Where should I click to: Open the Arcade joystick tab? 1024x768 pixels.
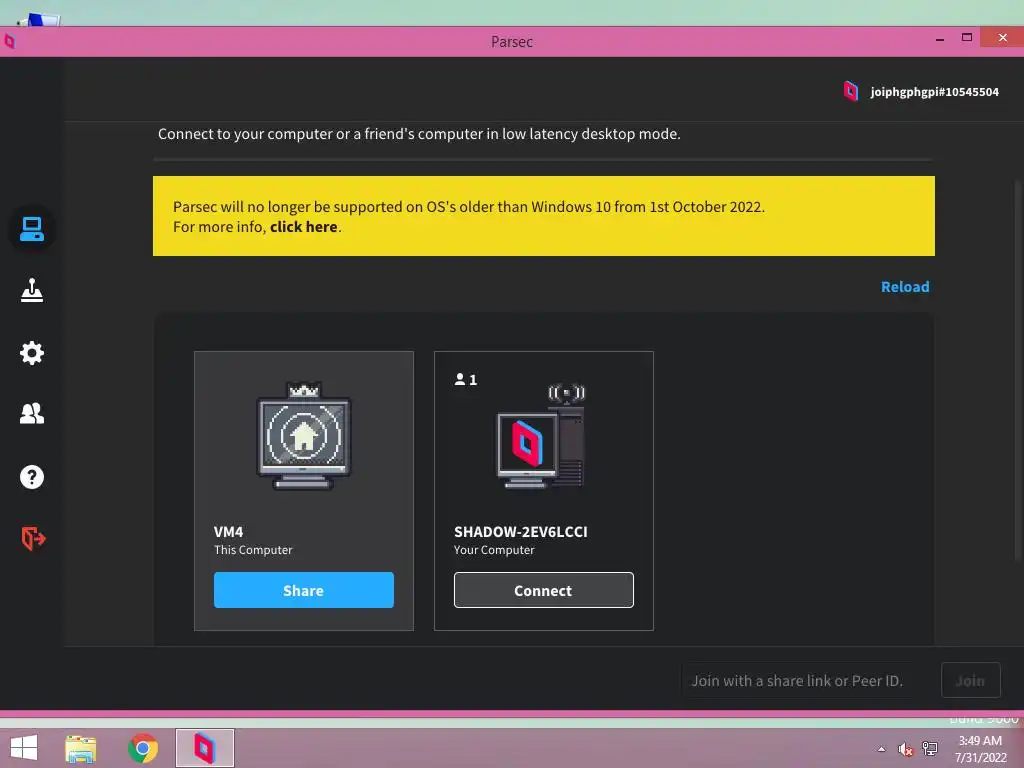click(31, 291)
